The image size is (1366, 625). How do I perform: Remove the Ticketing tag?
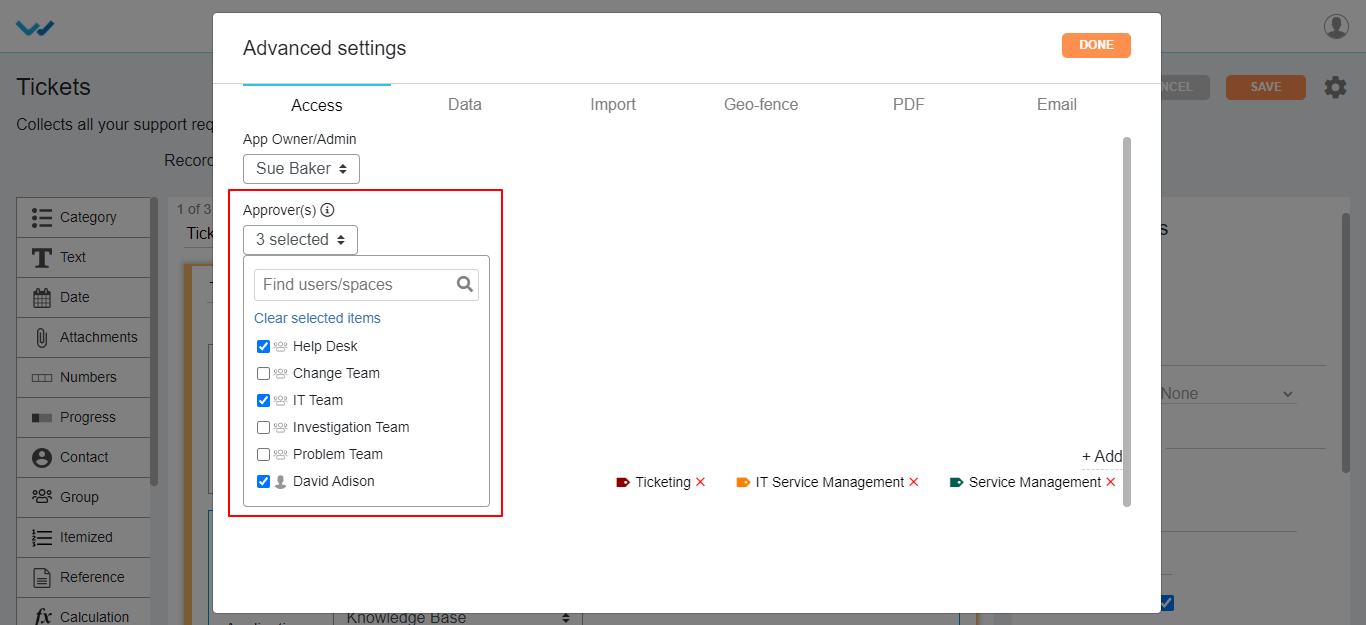pyautogui.click(x=700, y=482)
